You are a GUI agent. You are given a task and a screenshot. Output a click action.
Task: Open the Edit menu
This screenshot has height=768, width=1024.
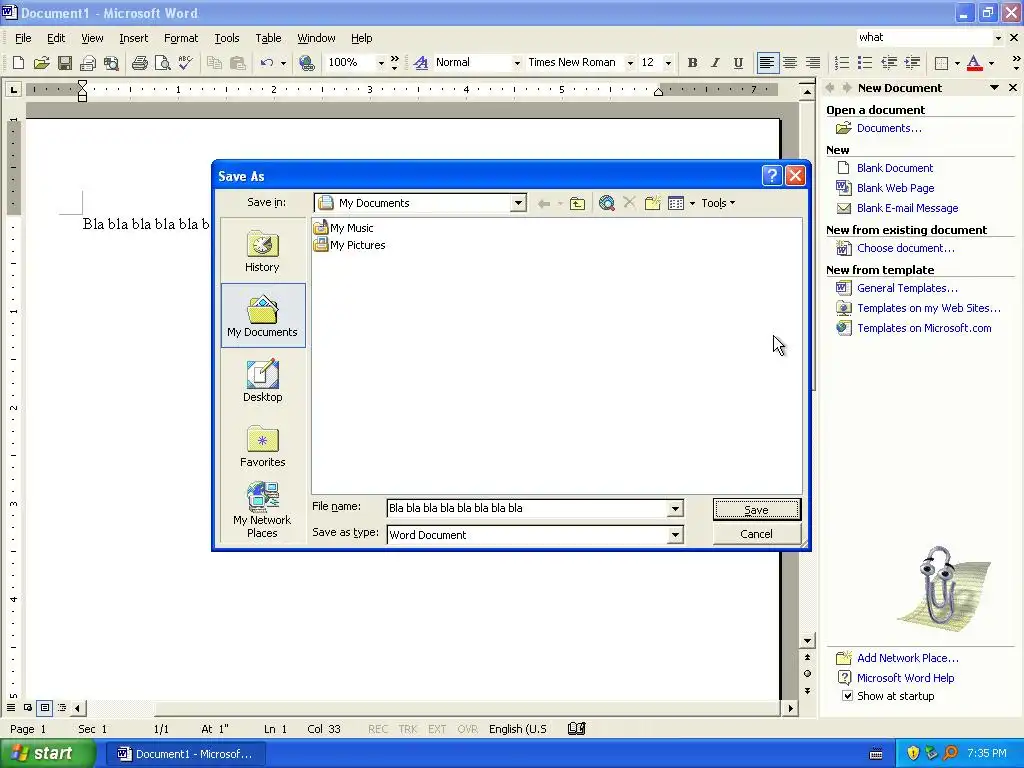(56, 38)
